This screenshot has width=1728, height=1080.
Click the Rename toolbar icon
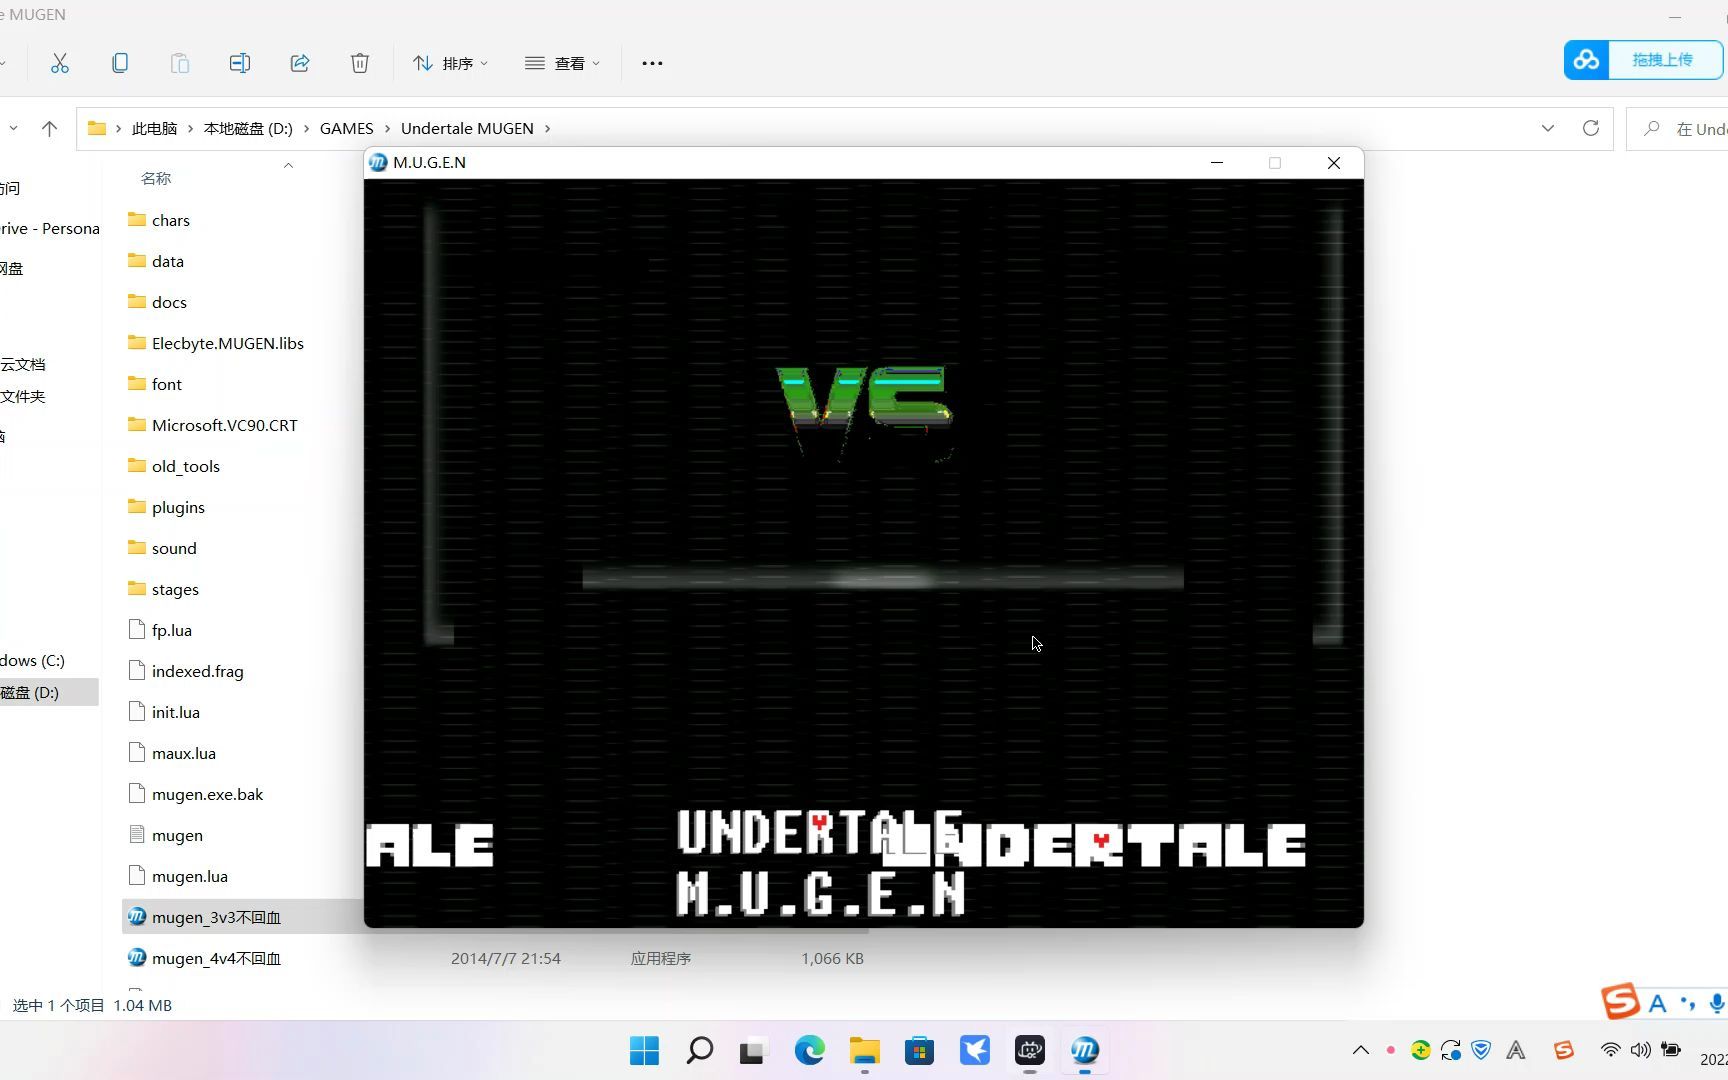(240, 63)
